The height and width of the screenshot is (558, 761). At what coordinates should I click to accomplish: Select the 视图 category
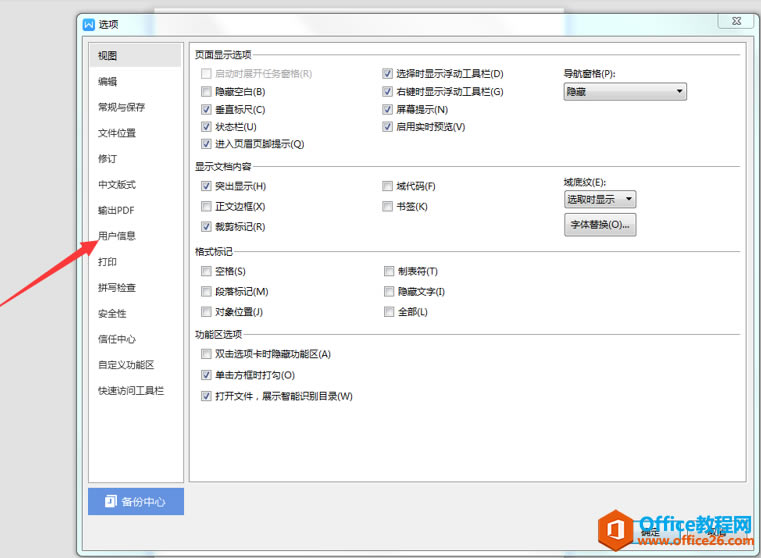[135, 55]
